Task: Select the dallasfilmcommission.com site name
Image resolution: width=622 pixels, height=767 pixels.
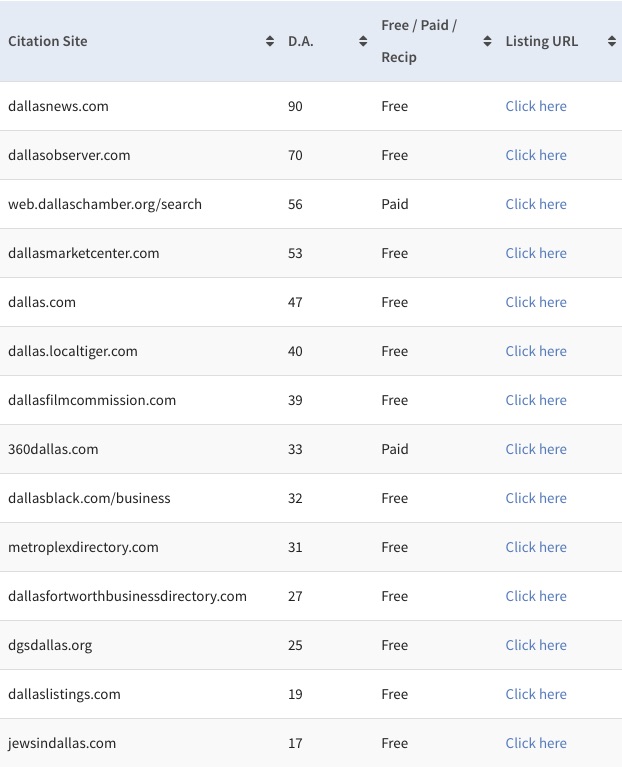Action: click(92, 400)
